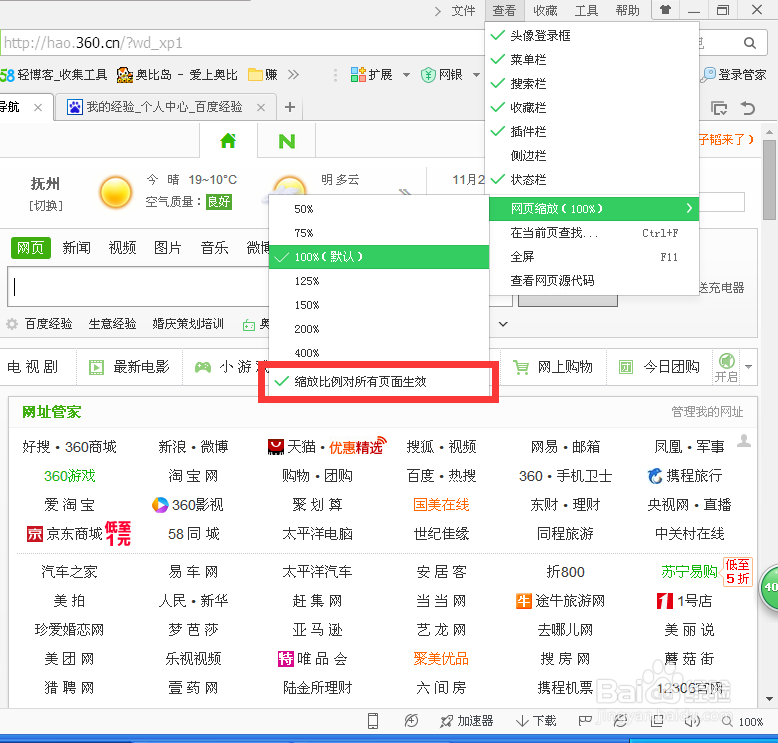The height and width of the screenshot is (743, 778).
Task: Select the 新闻 search category
Action: [76, 248]
